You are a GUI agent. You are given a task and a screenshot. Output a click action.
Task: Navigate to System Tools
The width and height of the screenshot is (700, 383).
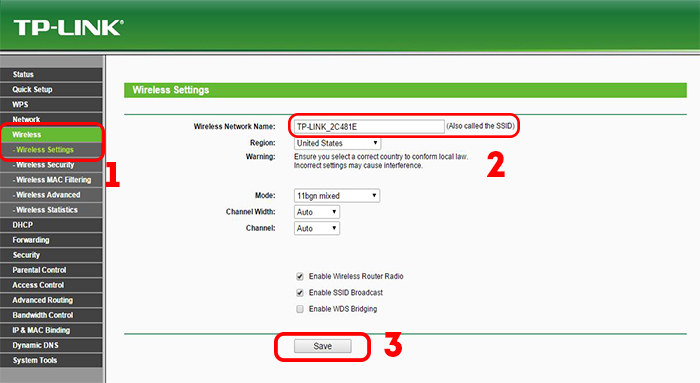coord(51,360)
